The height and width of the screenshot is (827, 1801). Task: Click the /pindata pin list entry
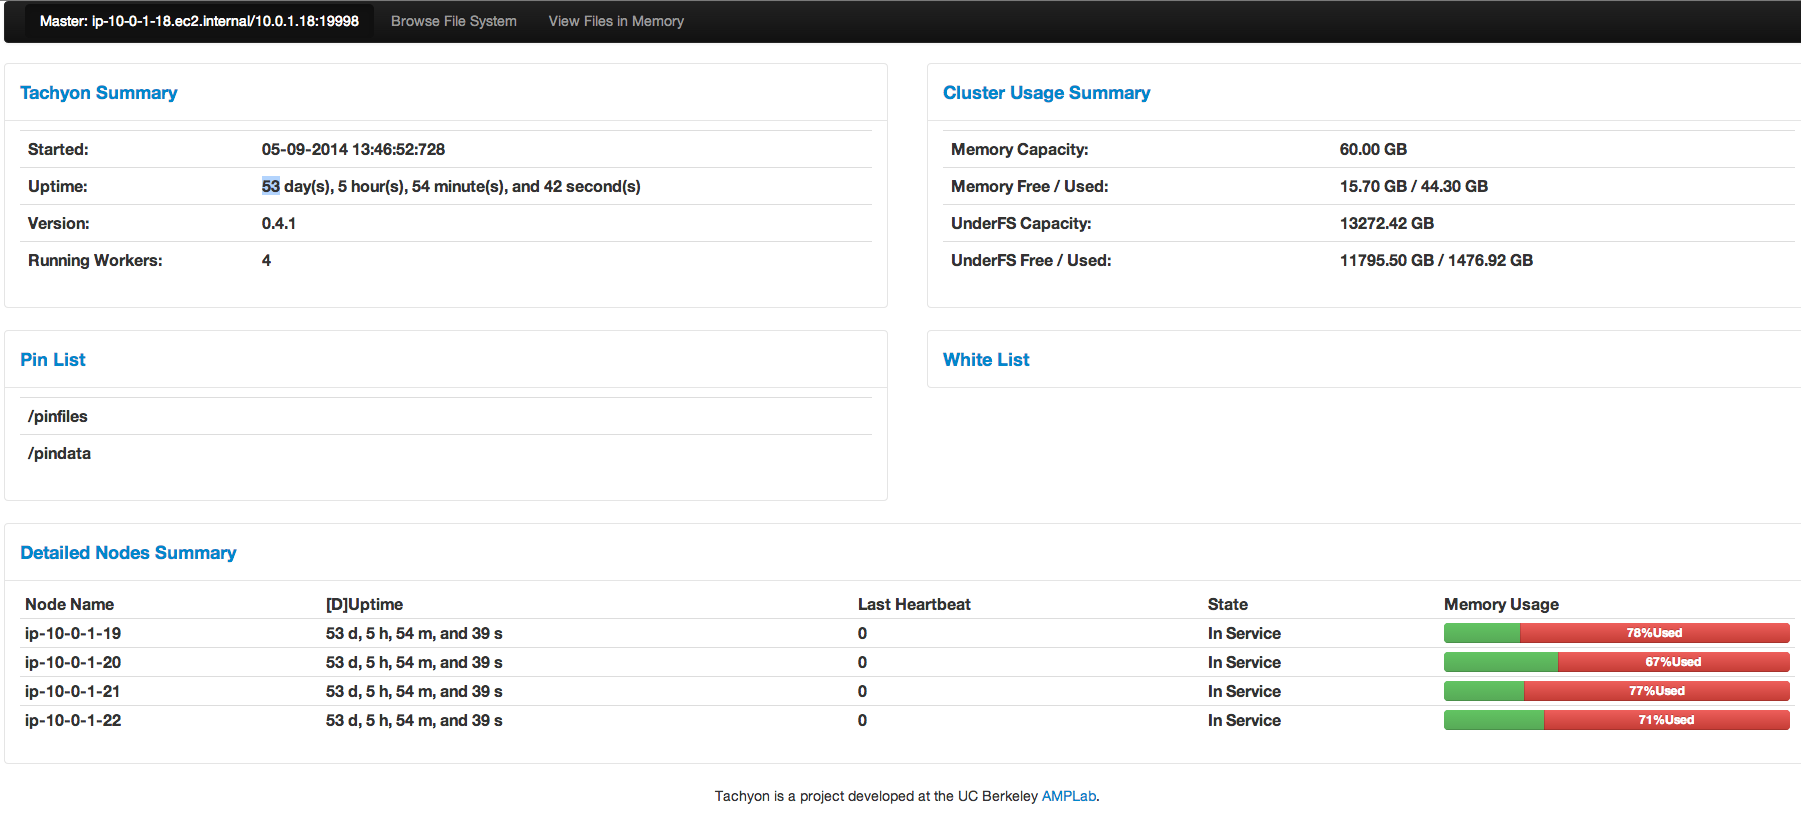click(59, 453)
